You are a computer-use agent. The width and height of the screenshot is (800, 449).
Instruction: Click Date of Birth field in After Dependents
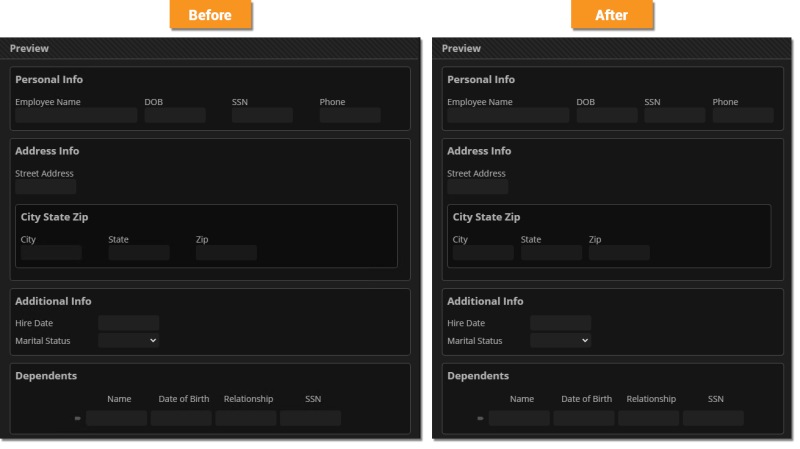(x=584, y=418)
